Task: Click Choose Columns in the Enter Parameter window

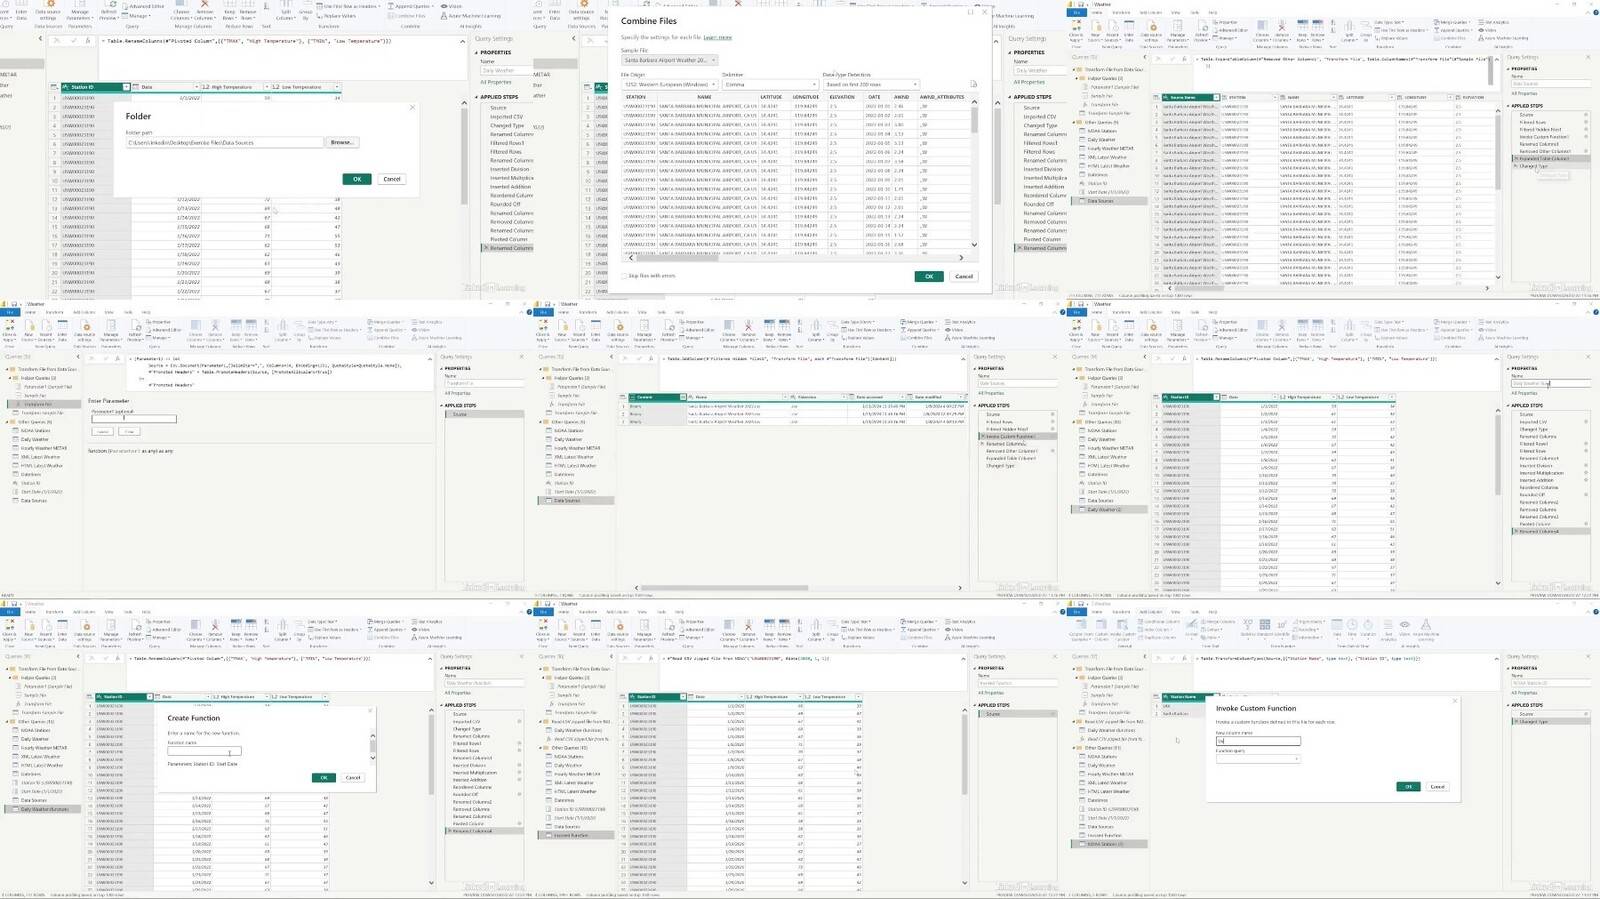Action: click(x=196, y=330)
